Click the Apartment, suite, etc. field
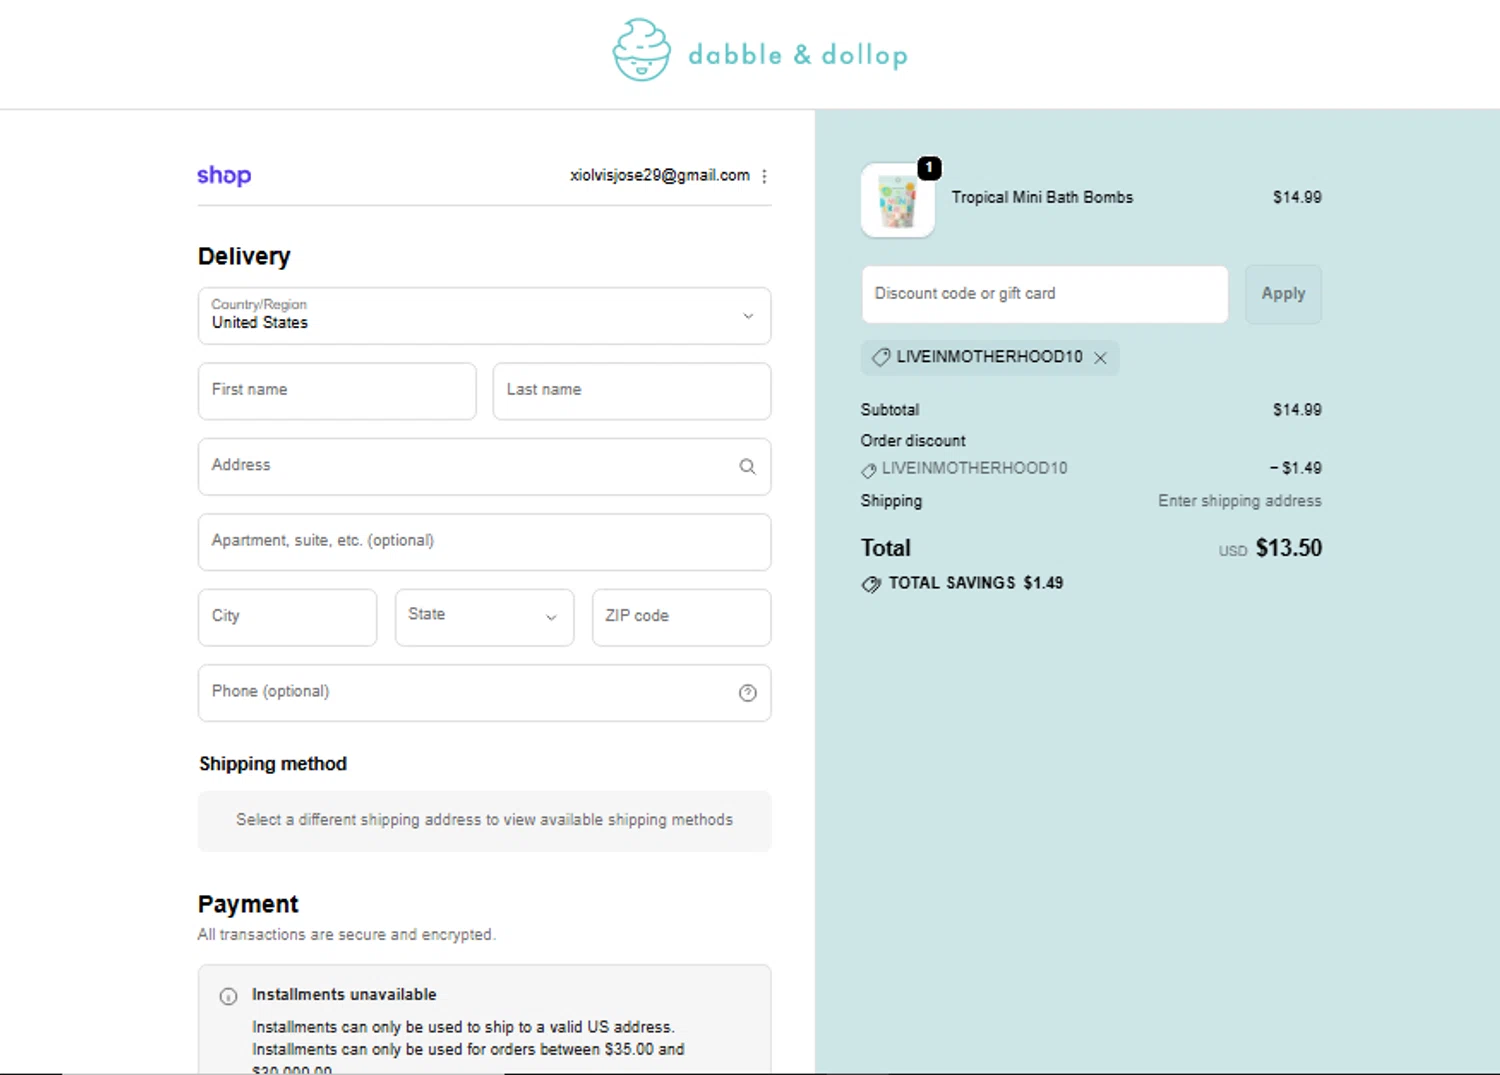 pos(484,542)
